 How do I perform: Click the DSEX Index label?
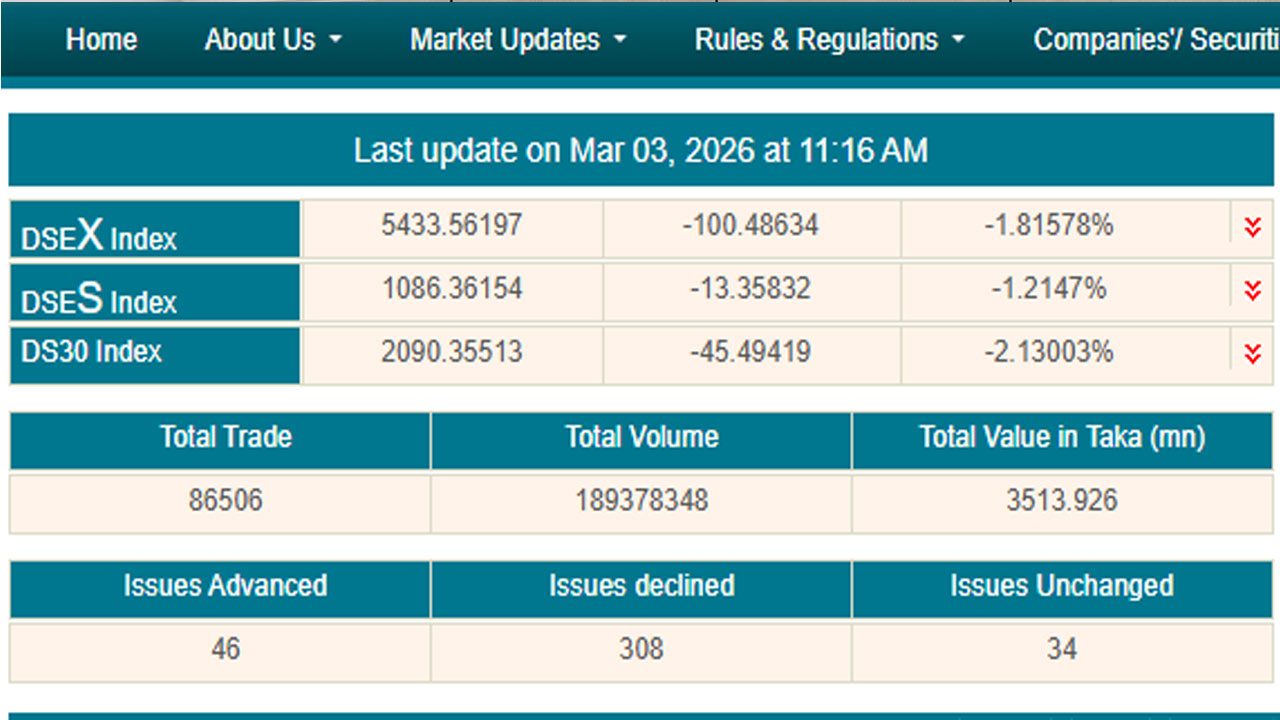[99, 237]
